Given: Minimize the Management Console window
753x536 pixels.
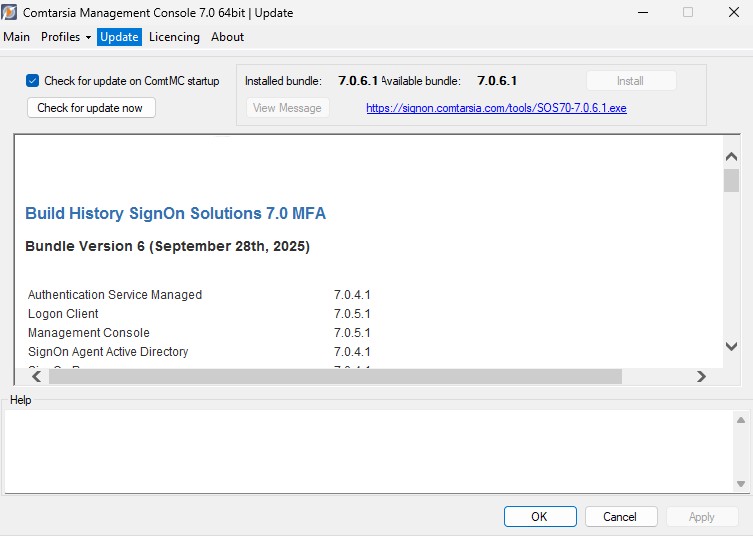Looking at the screenshot, I should click(643, 12).
